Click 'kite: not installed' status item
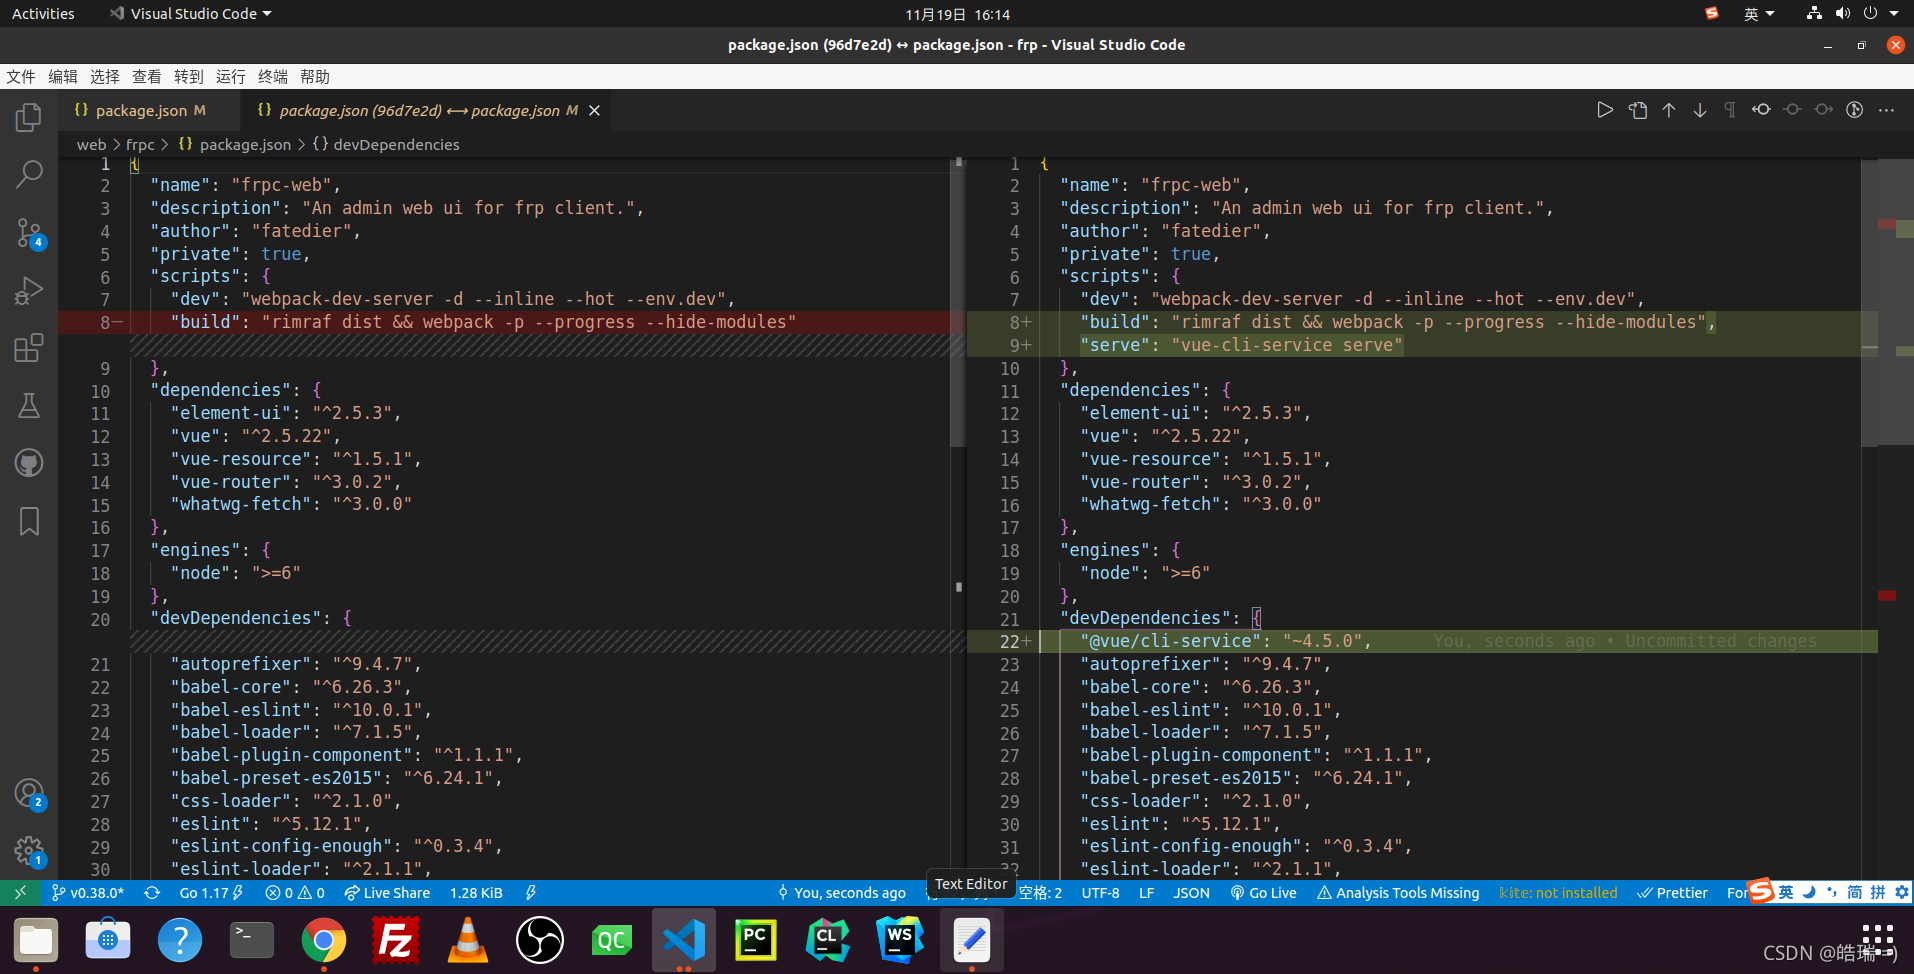Screen dimensions: 1914x974 pyautogui.click(x=1558, y=893)
